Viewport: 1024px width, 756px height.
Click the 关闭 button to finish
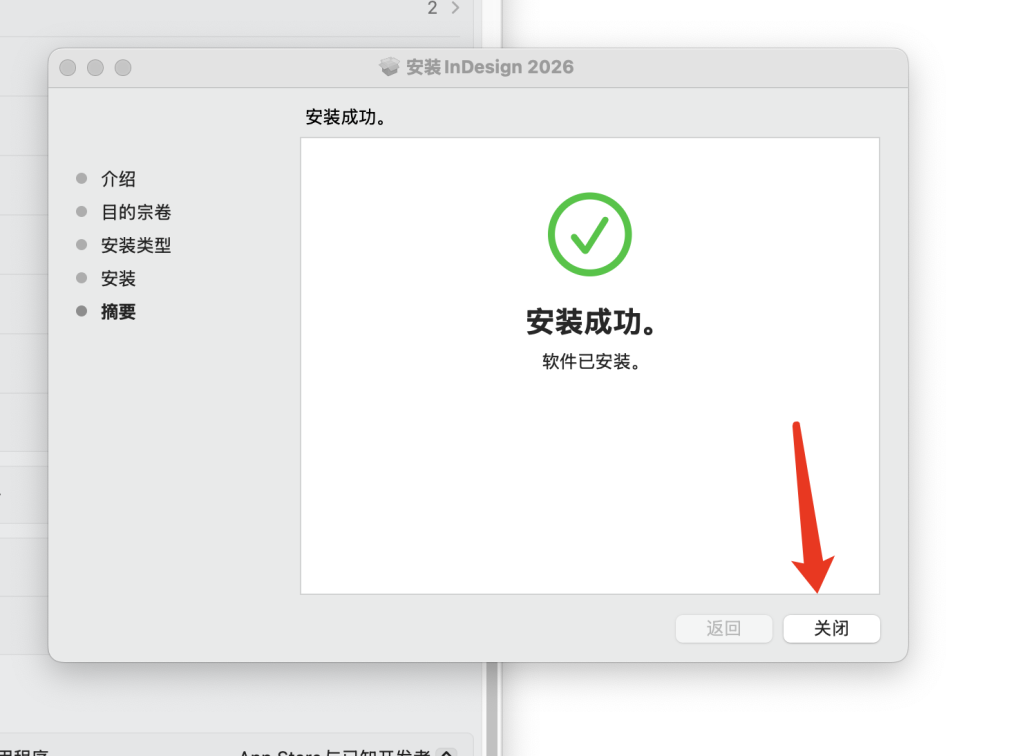point(831,629)
